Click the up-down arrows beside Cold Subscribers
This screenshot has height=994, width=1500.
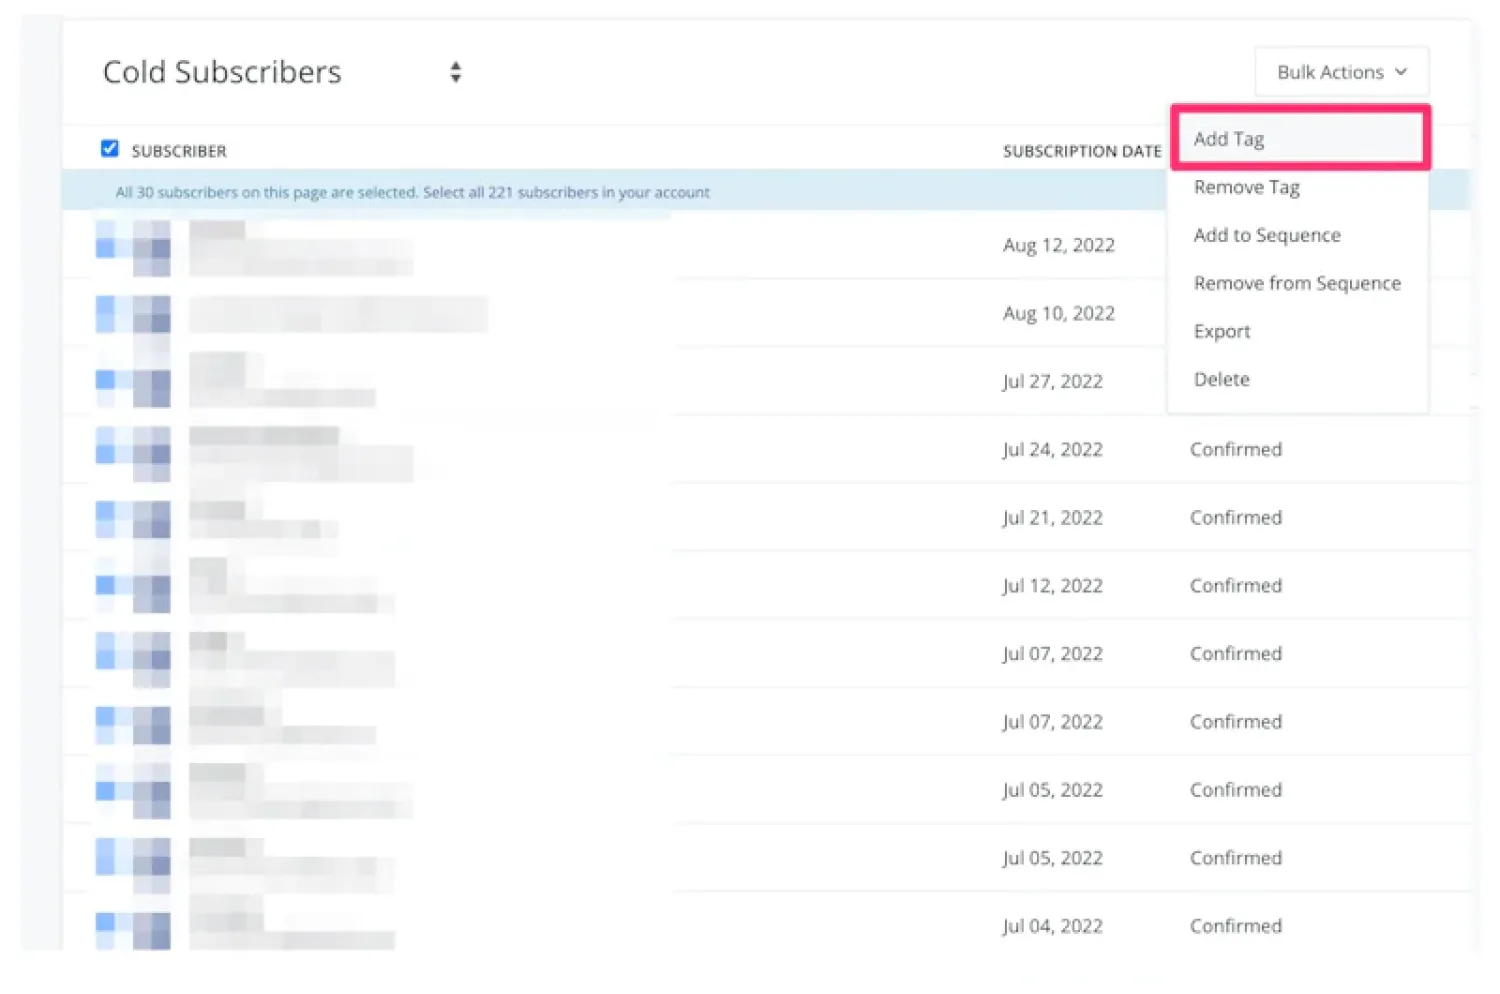coord(455,72)
